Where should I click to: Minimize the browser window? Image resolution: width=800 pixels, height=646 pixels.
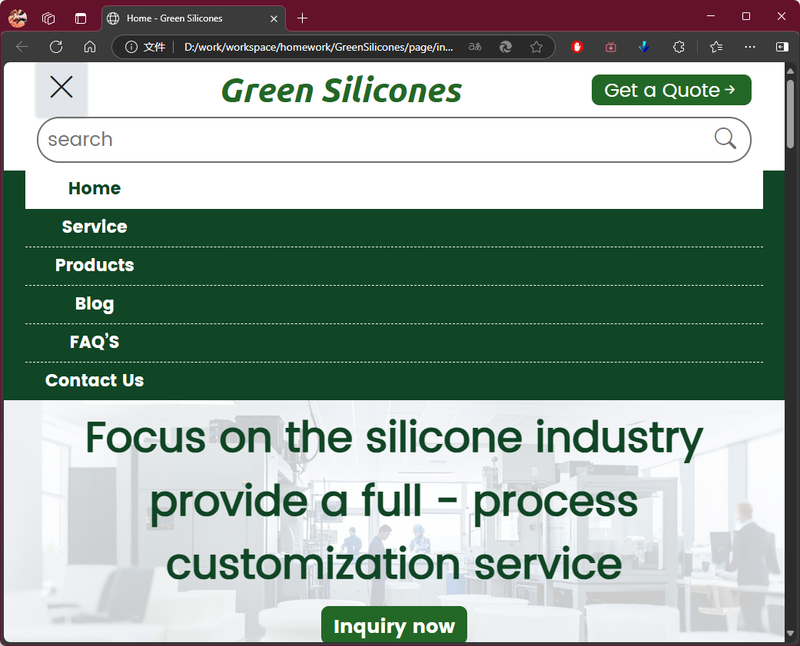711,16
